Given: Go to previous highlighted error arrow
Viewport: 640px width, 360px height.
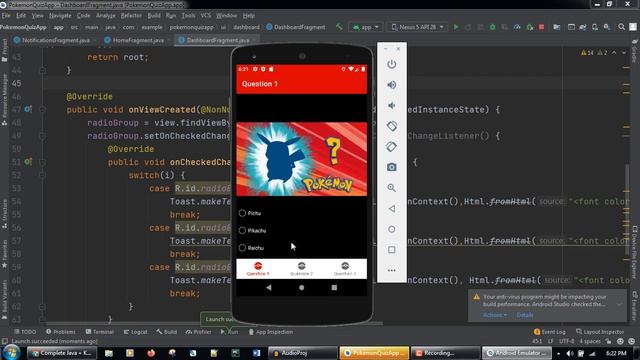Looking at the screenshot, I should 614,53.
